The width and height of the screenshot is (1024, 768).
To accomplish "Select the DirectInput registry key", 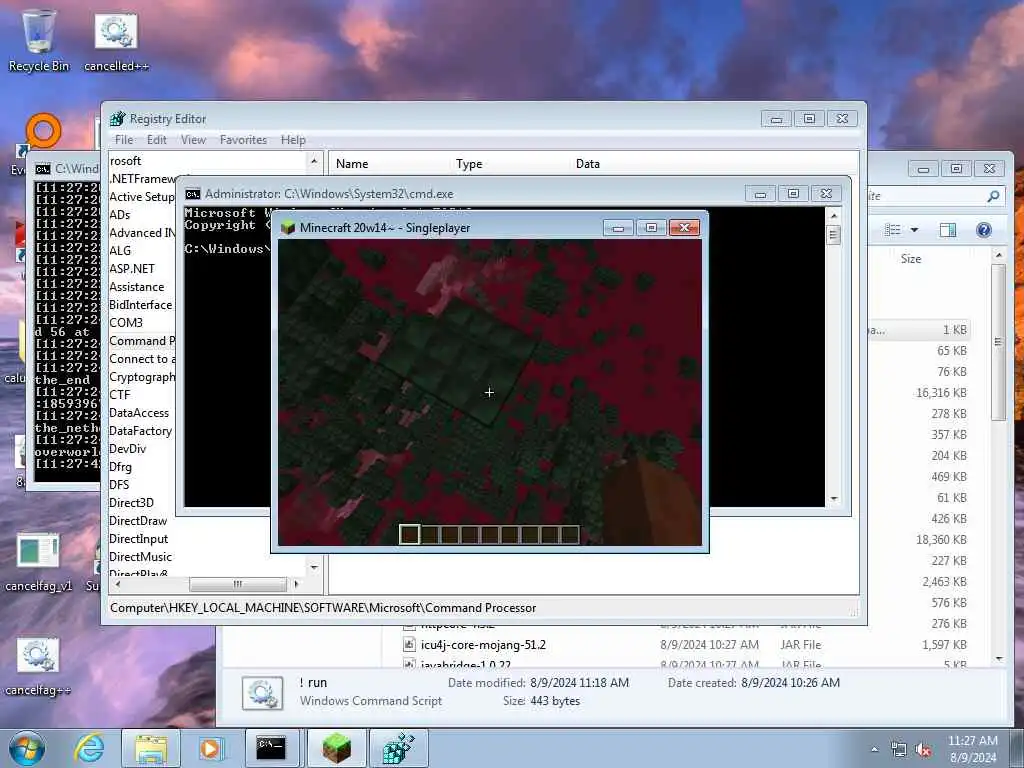I will coord(138,539).
